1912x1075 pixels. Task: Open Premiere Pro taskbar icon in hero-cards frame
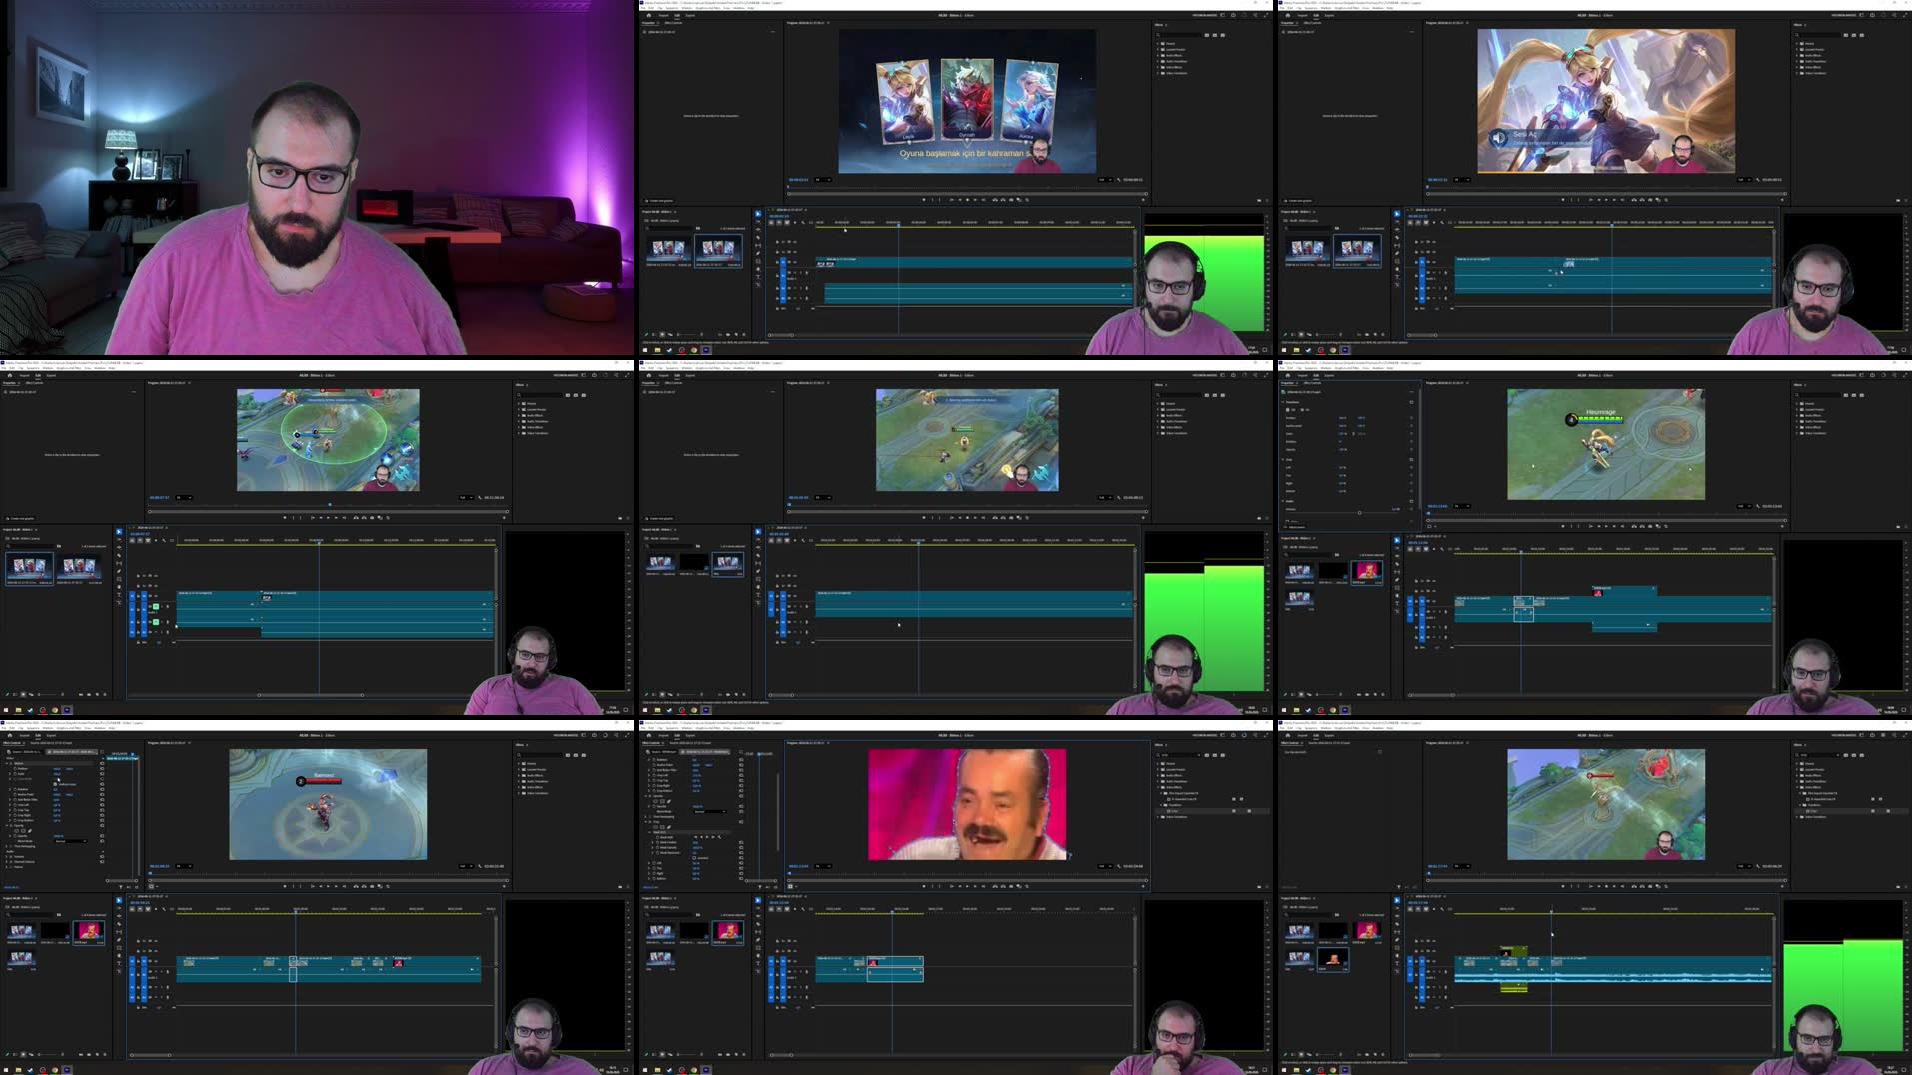click(706, 350)
